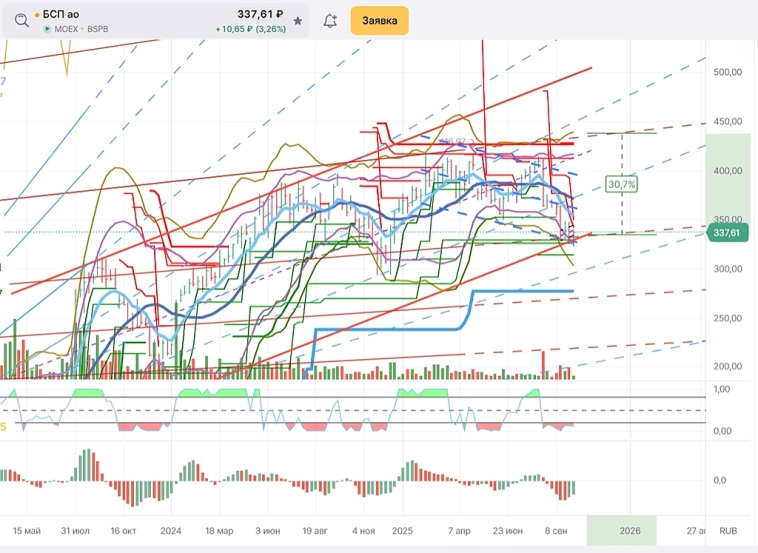Click the 3 июн date label
This screenshot has width=758, height=553.
point(267,531)
